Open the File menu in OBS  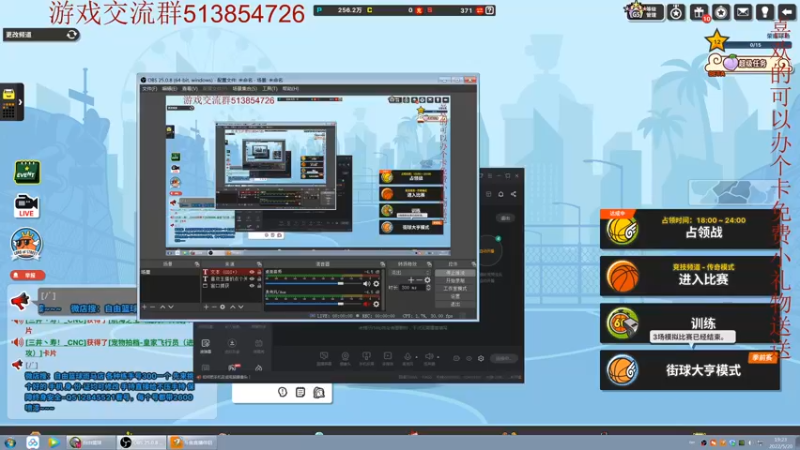149,89
